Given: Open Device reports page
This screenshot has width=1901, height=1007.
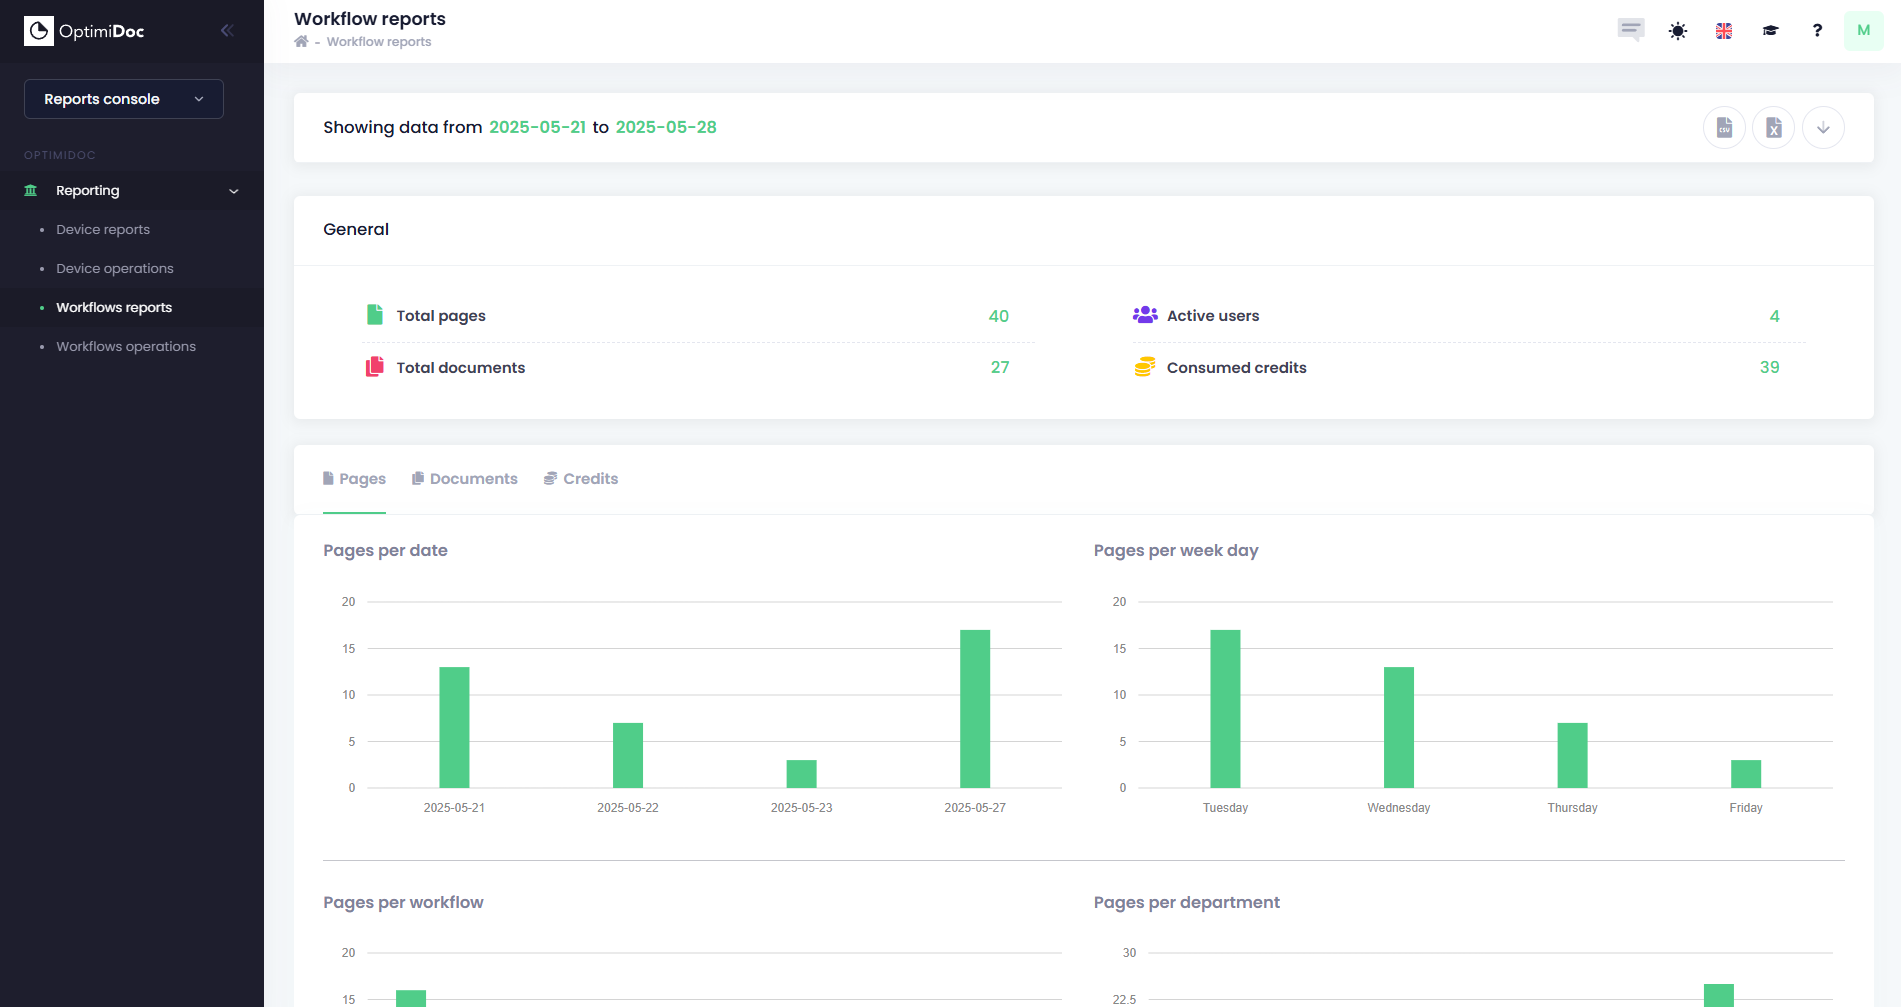Looking at the screenshot, I should [x=103, y=229].
